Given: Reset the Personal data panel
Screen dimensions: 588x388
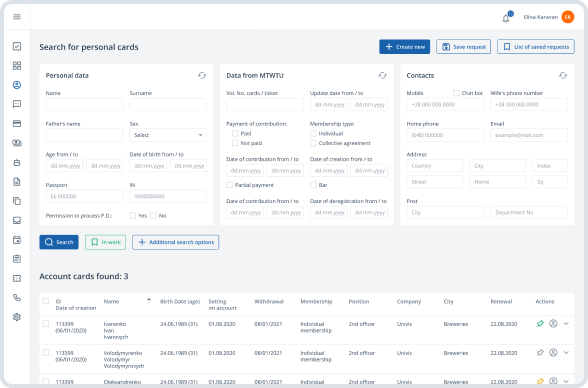Looking at the screenshot, I should tap(202, 75).
